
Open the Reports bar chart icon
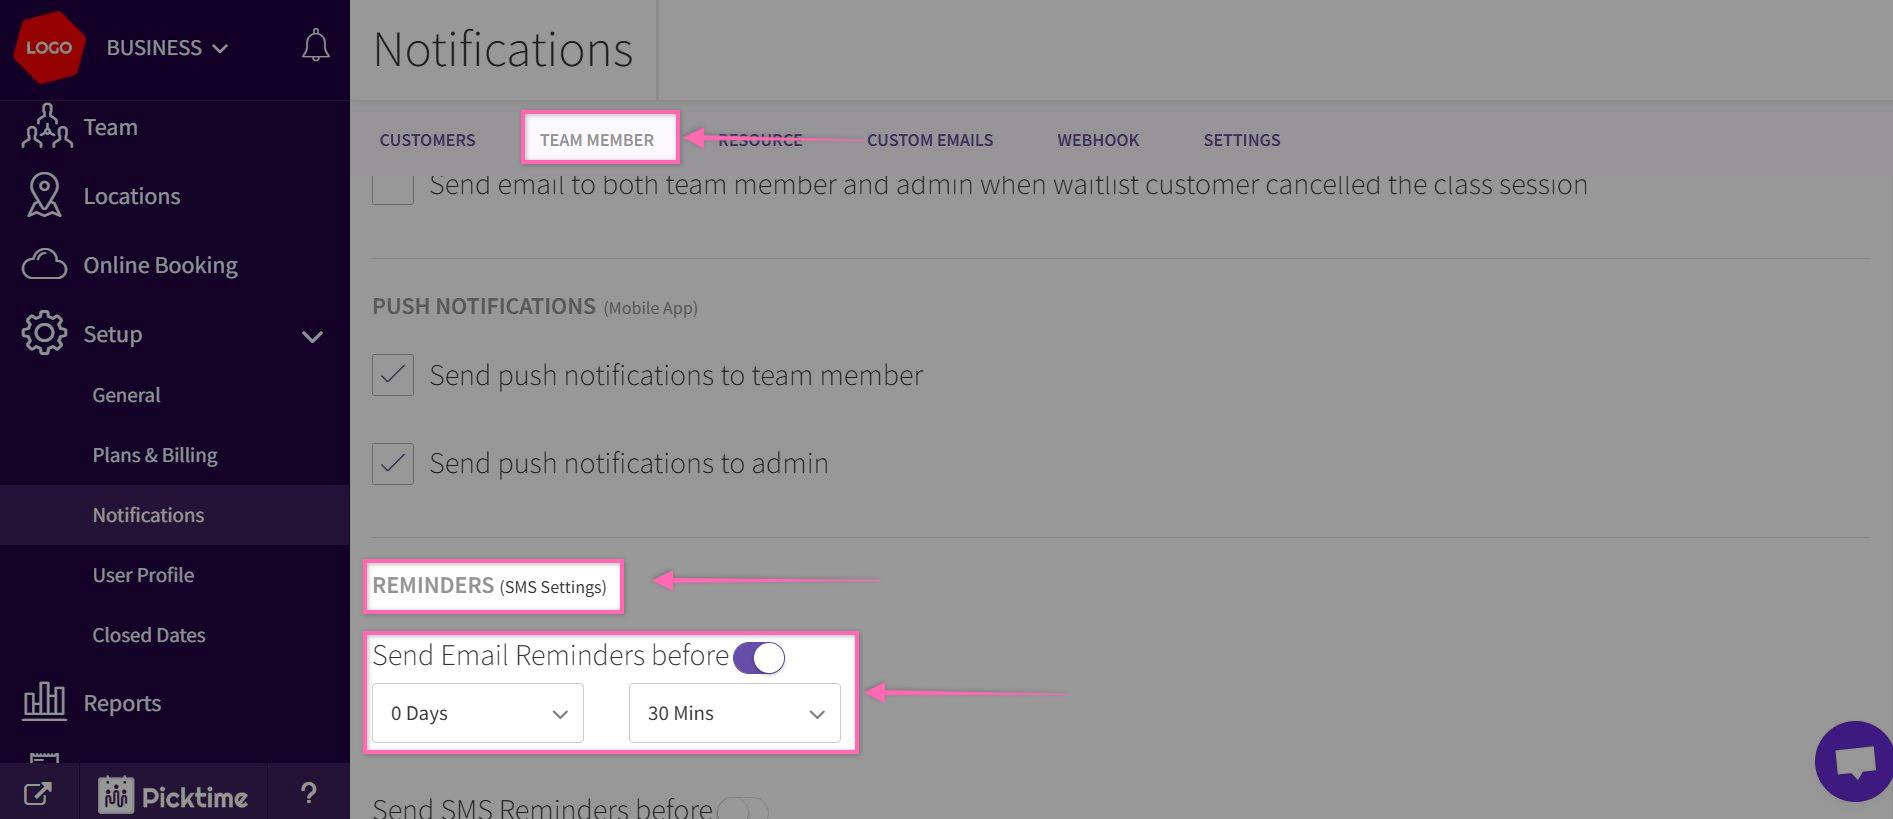44,702
